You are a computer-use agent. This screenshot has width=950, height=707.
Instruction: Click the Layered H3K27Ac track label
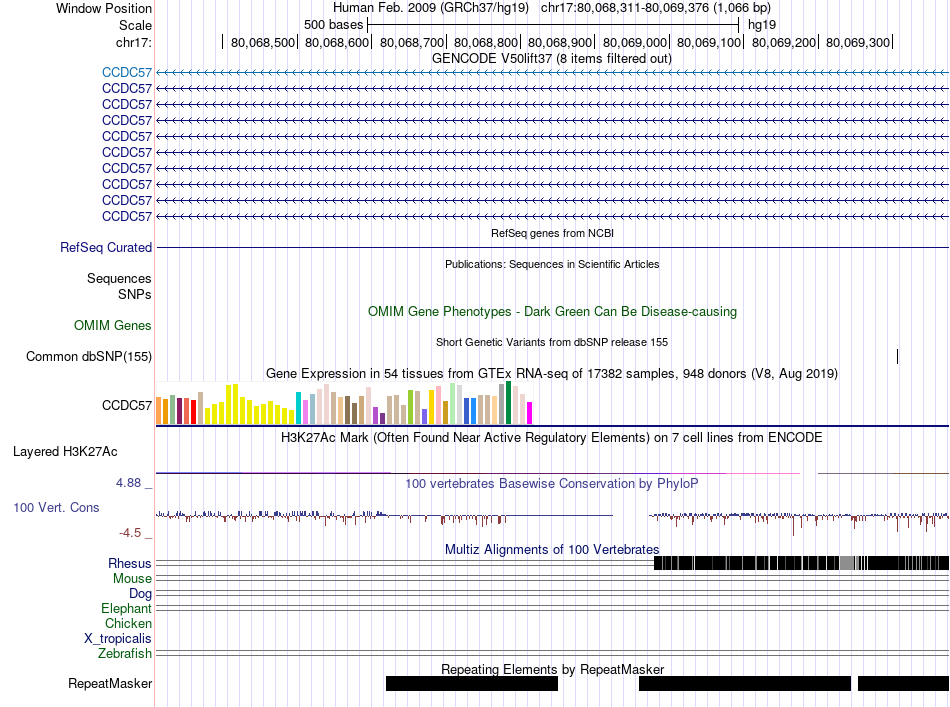pos(65,451)
